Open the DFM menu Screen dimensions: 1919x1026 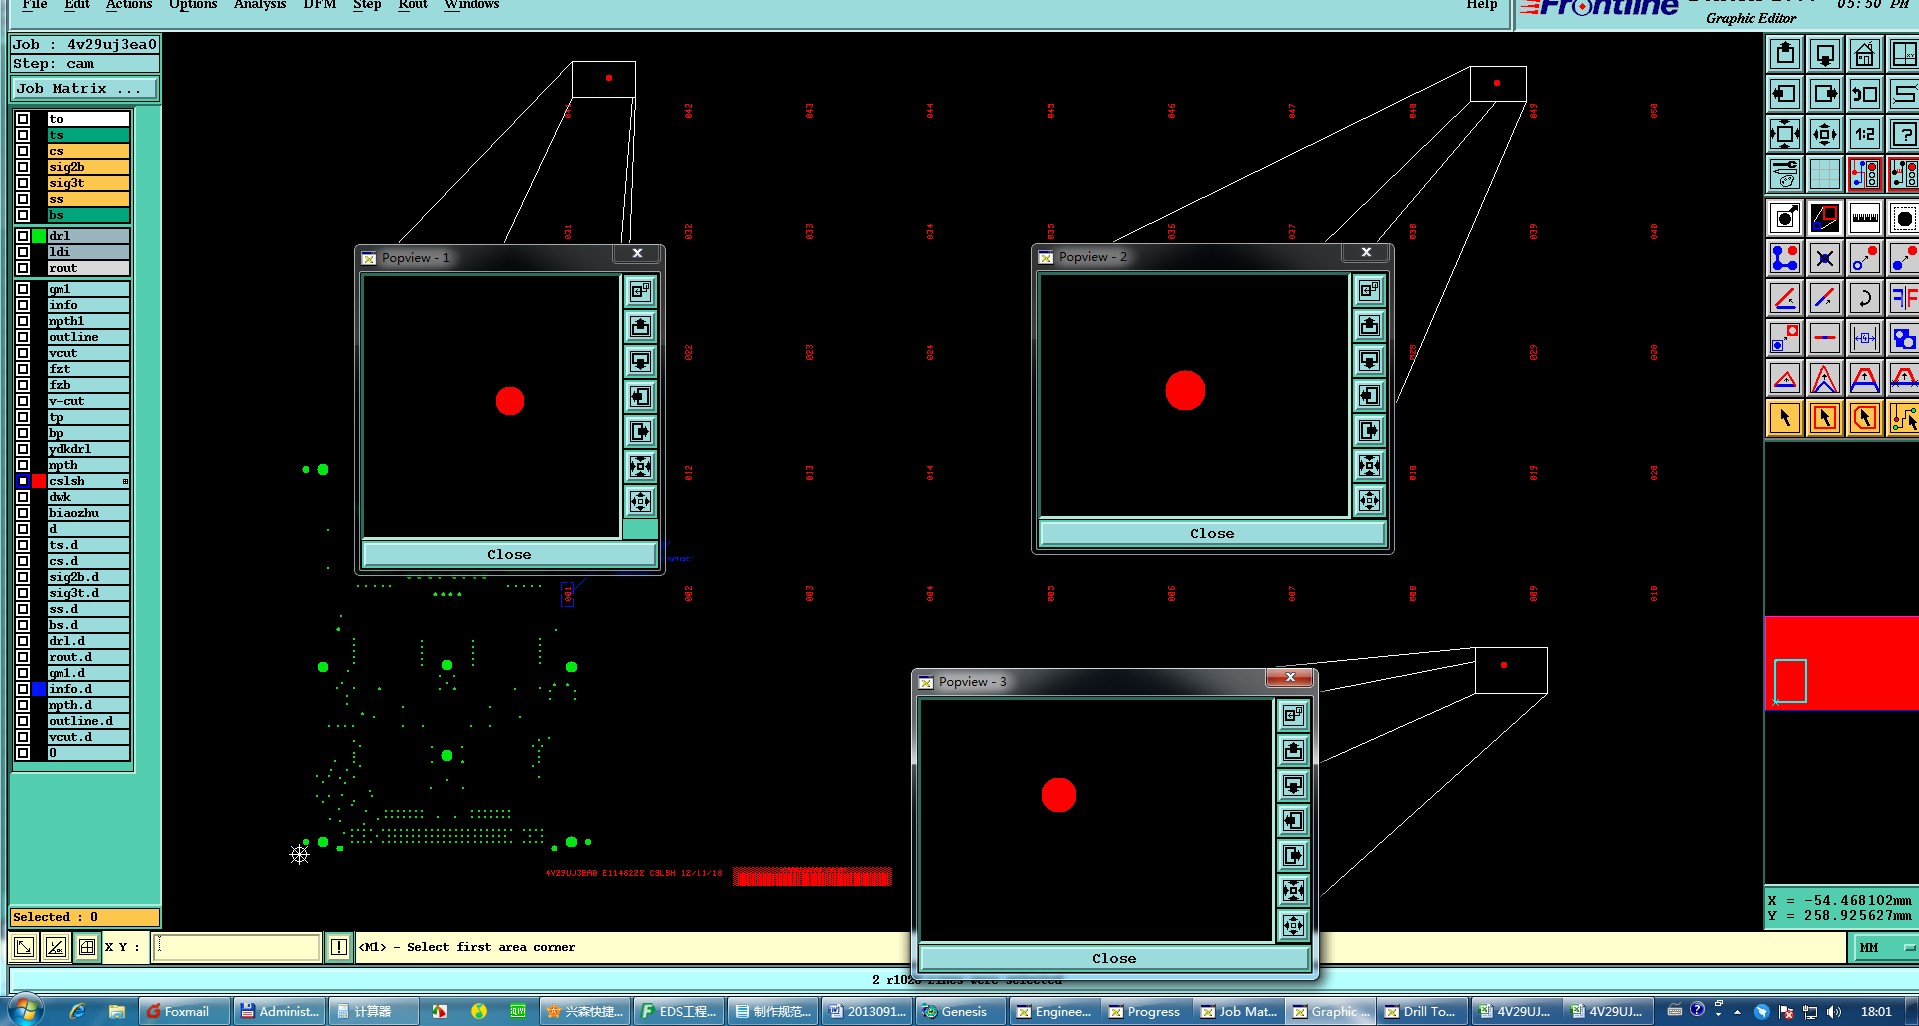coord(320,5)
